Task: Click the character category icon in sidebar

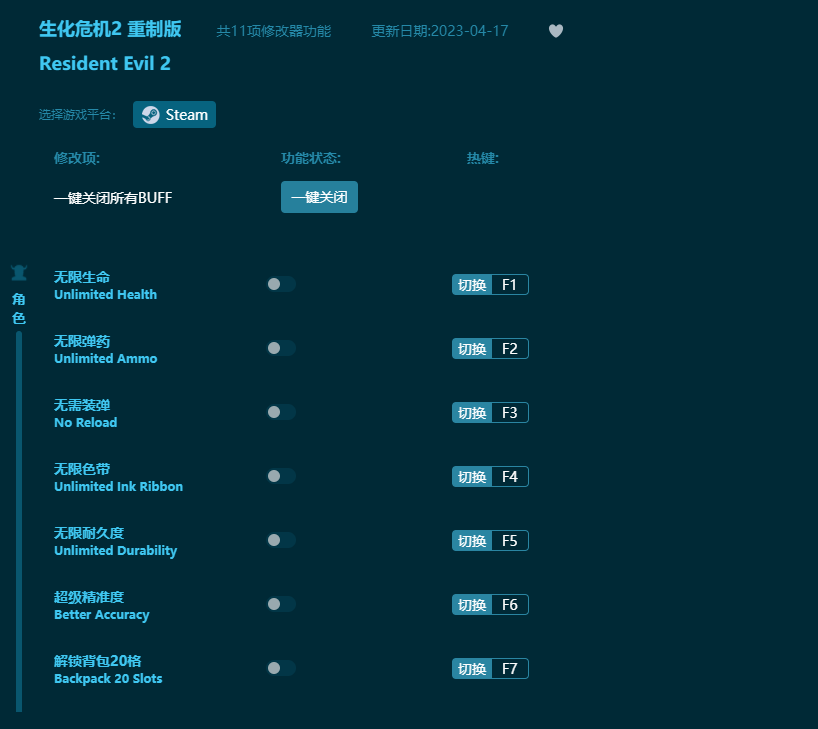Action: tap(19, 272)
